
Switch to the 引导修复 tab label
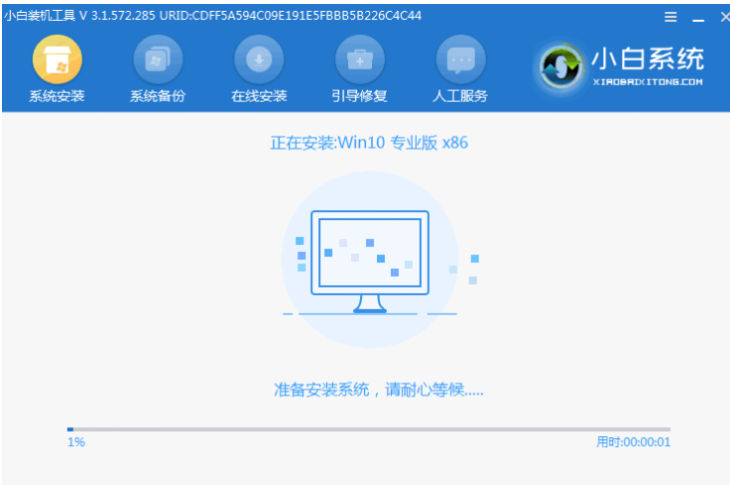[359, 96]
